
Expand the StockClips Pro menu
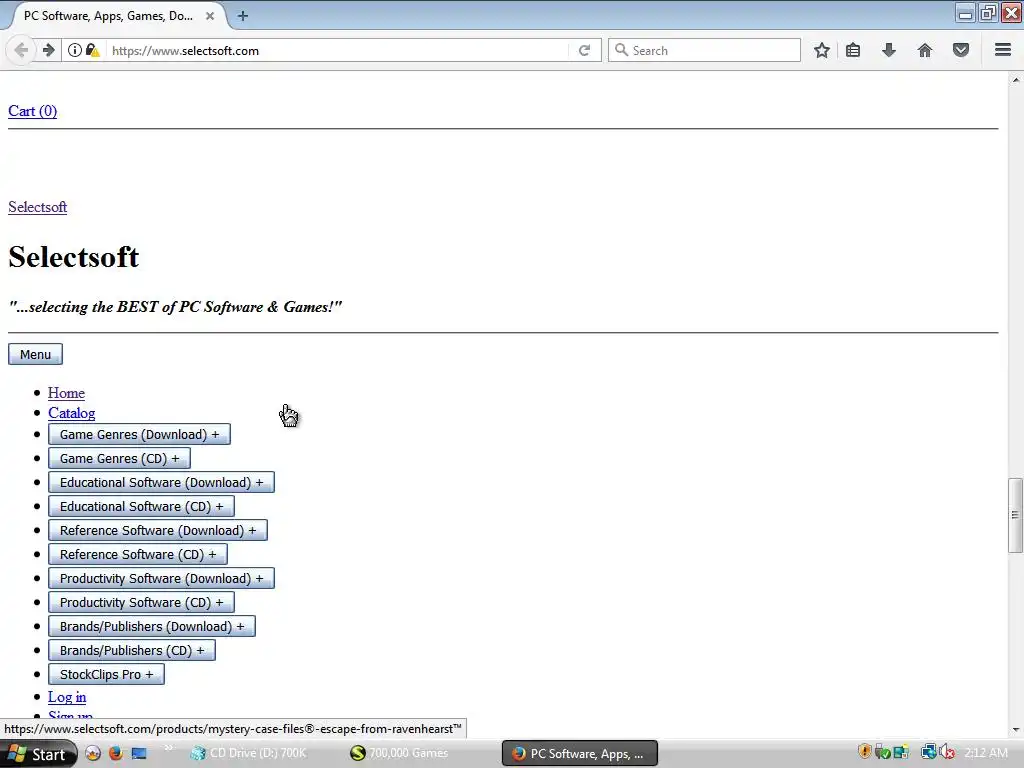coord(106,675)
